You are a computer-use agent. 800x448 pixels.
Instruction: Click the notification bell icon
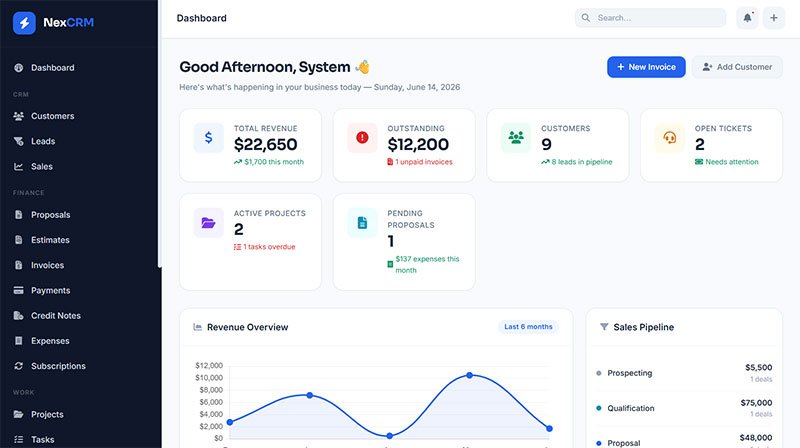(x=747, y=18)
